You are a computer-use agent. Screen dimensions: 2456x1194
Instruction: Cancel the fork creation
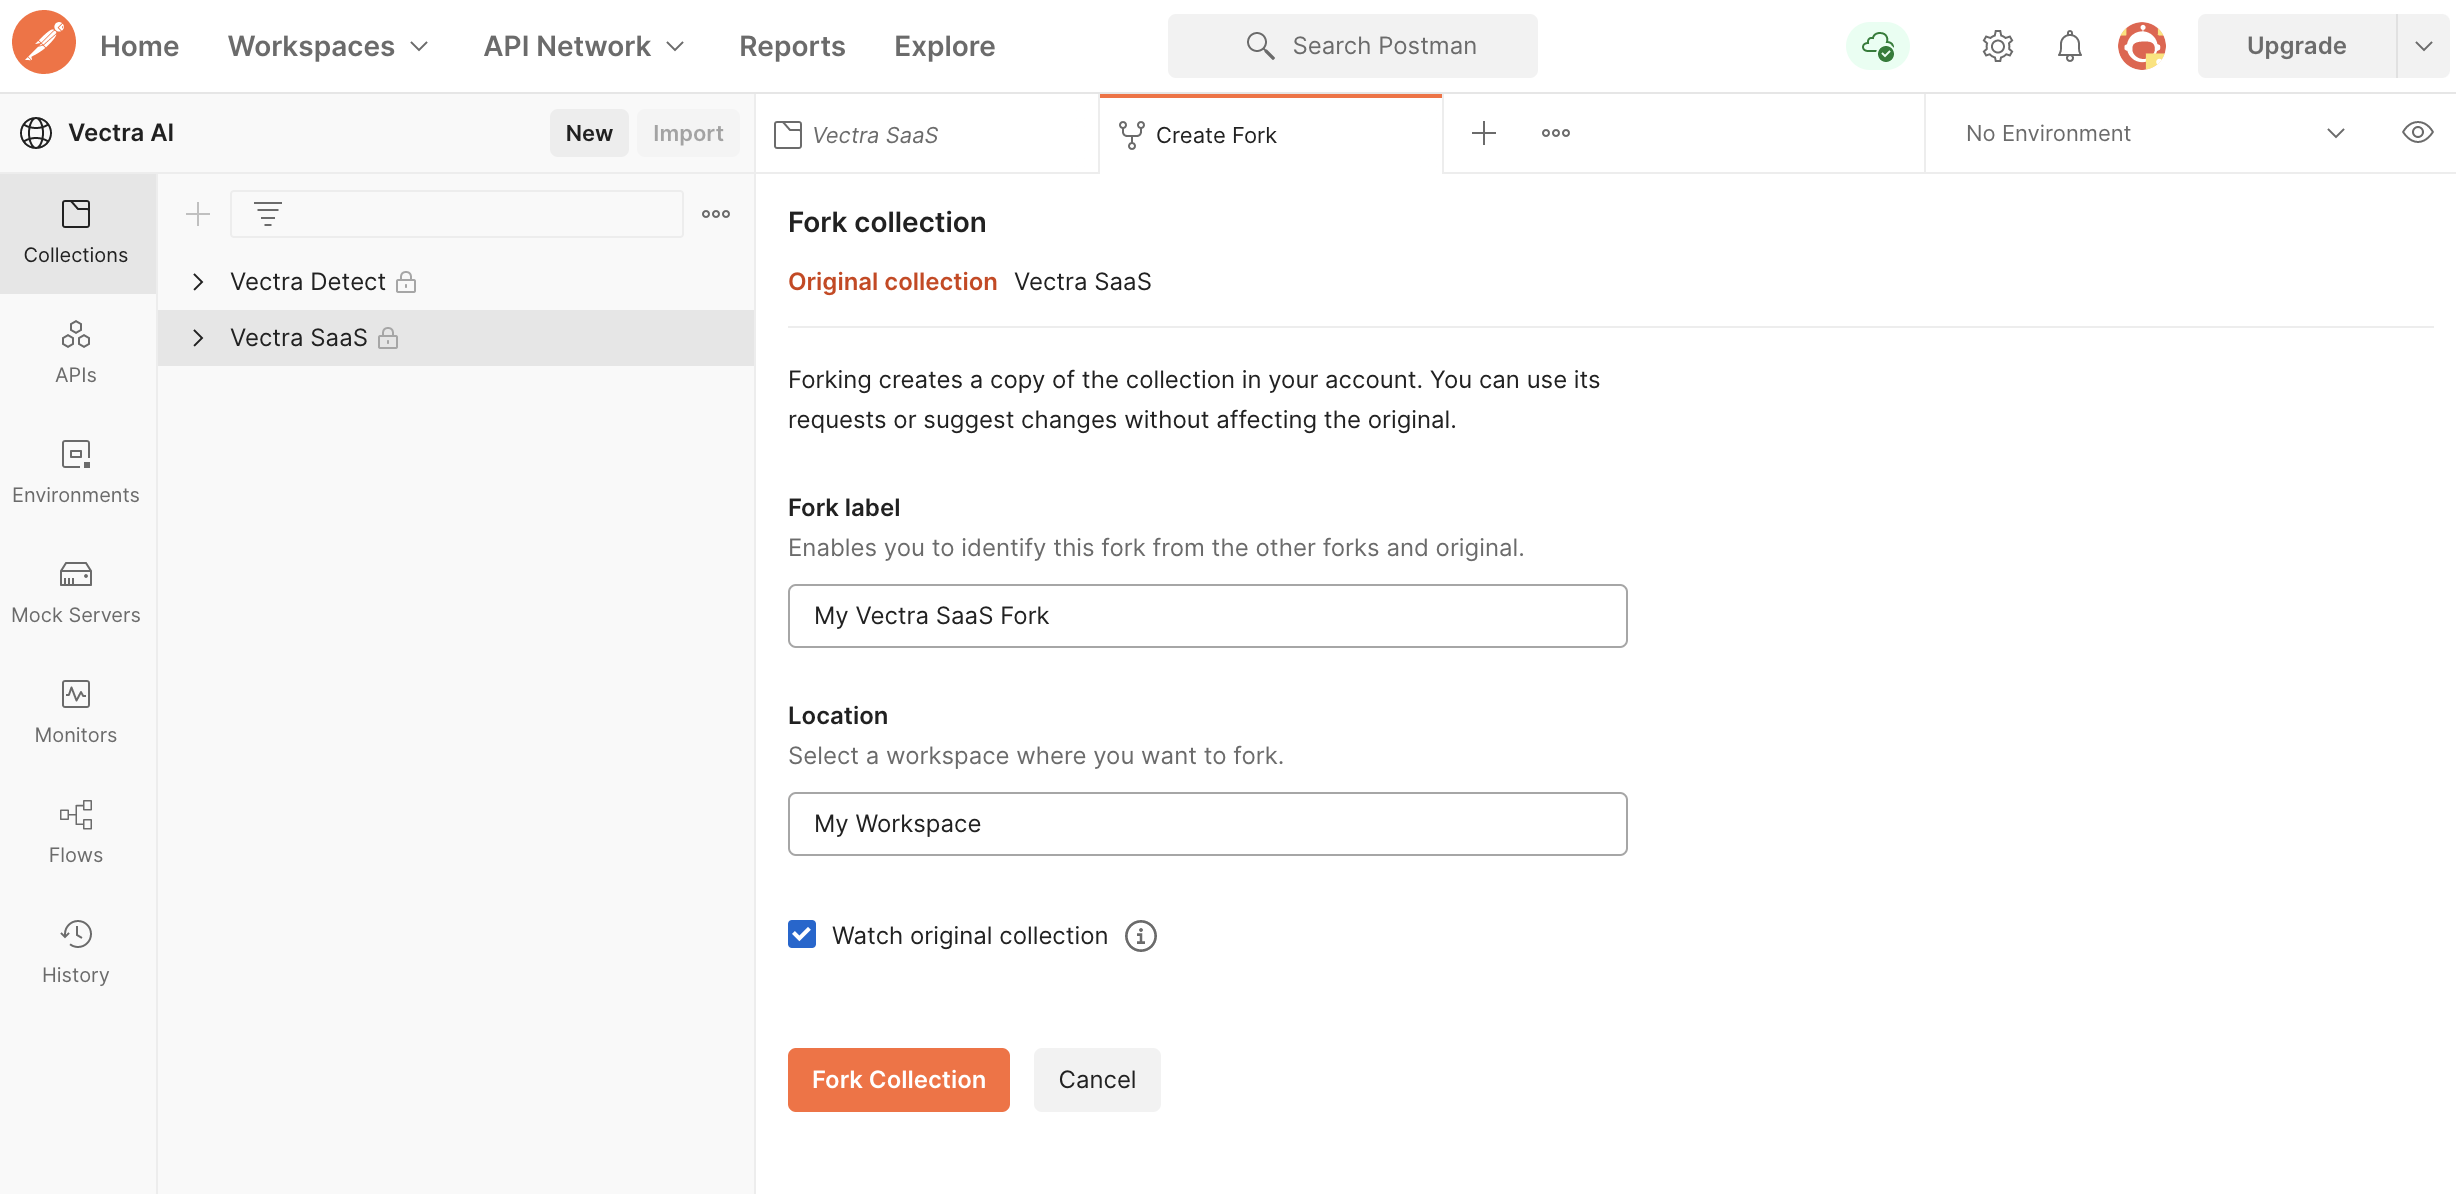1096,1079
